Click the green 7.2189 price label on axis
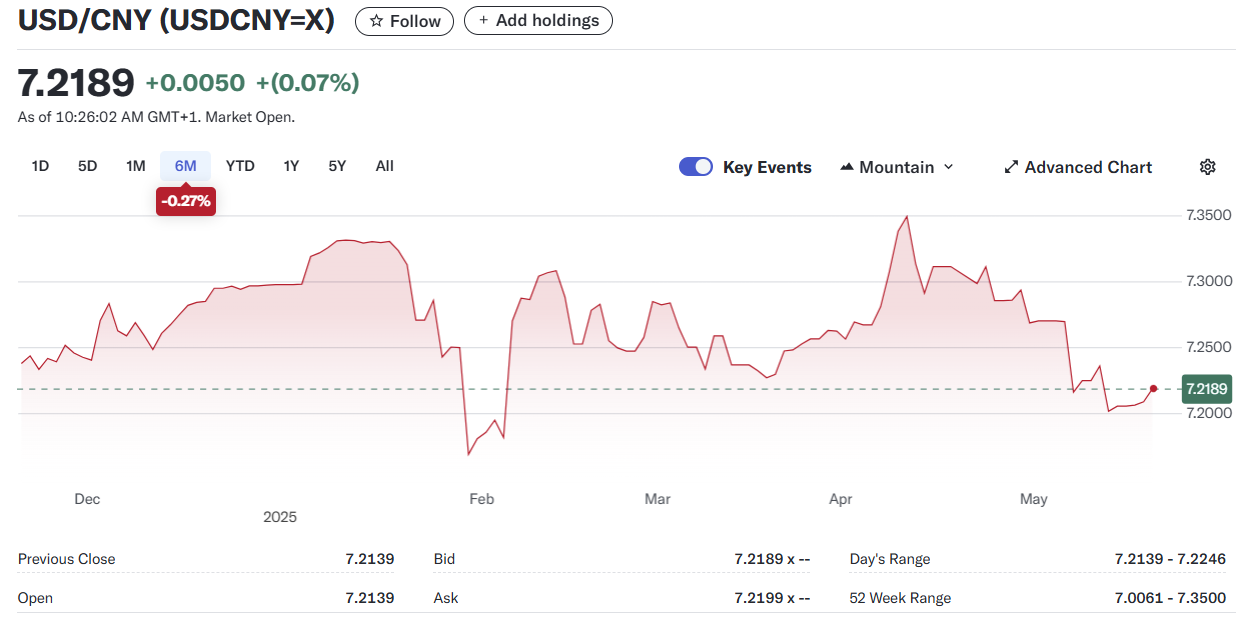Image resolution: width=1246 pixels, height=622 pixels. pyautogui.click(x=1207, y=389)
